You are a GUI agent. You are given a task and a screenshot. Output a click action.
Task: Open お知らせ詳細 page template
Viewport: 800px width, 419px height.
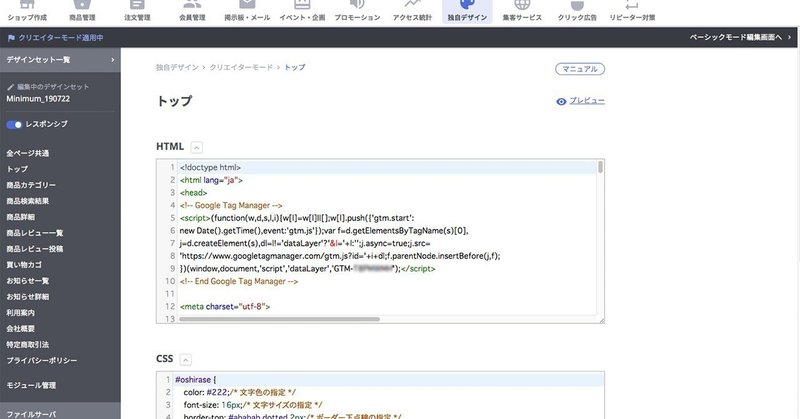click(x=28, y=297)
